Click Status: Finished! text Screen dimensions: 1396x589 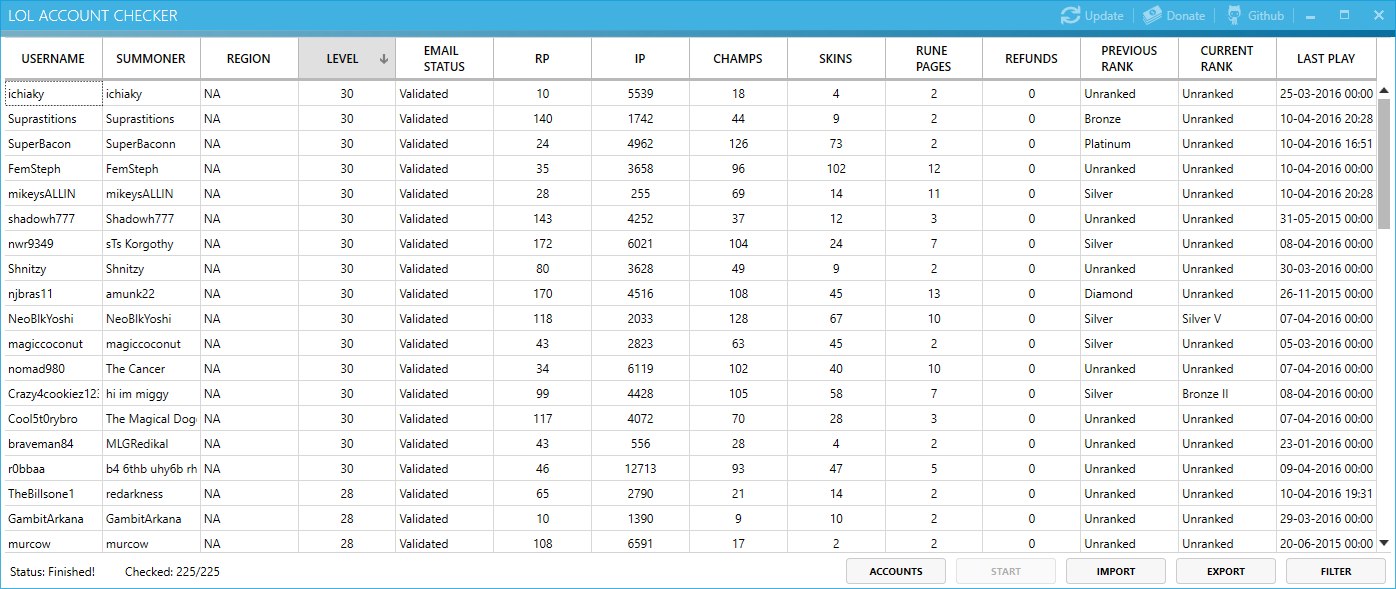click(52, 572)
